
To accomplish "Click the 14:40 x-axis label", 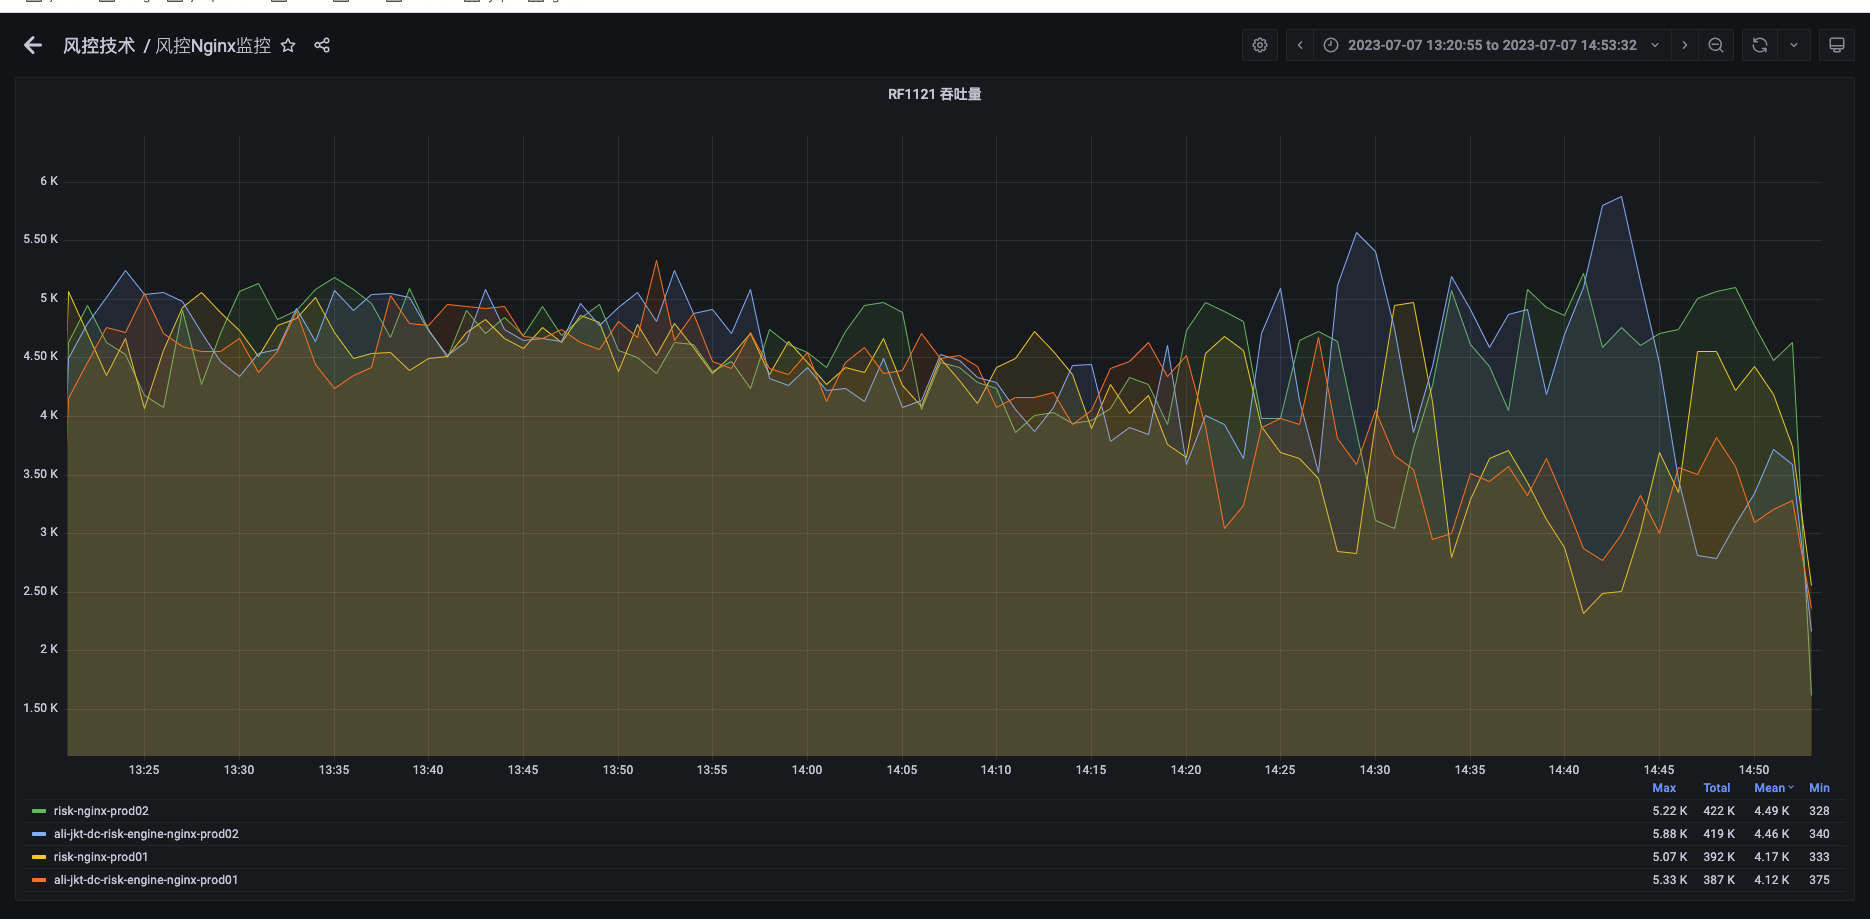I will 1564,770.
